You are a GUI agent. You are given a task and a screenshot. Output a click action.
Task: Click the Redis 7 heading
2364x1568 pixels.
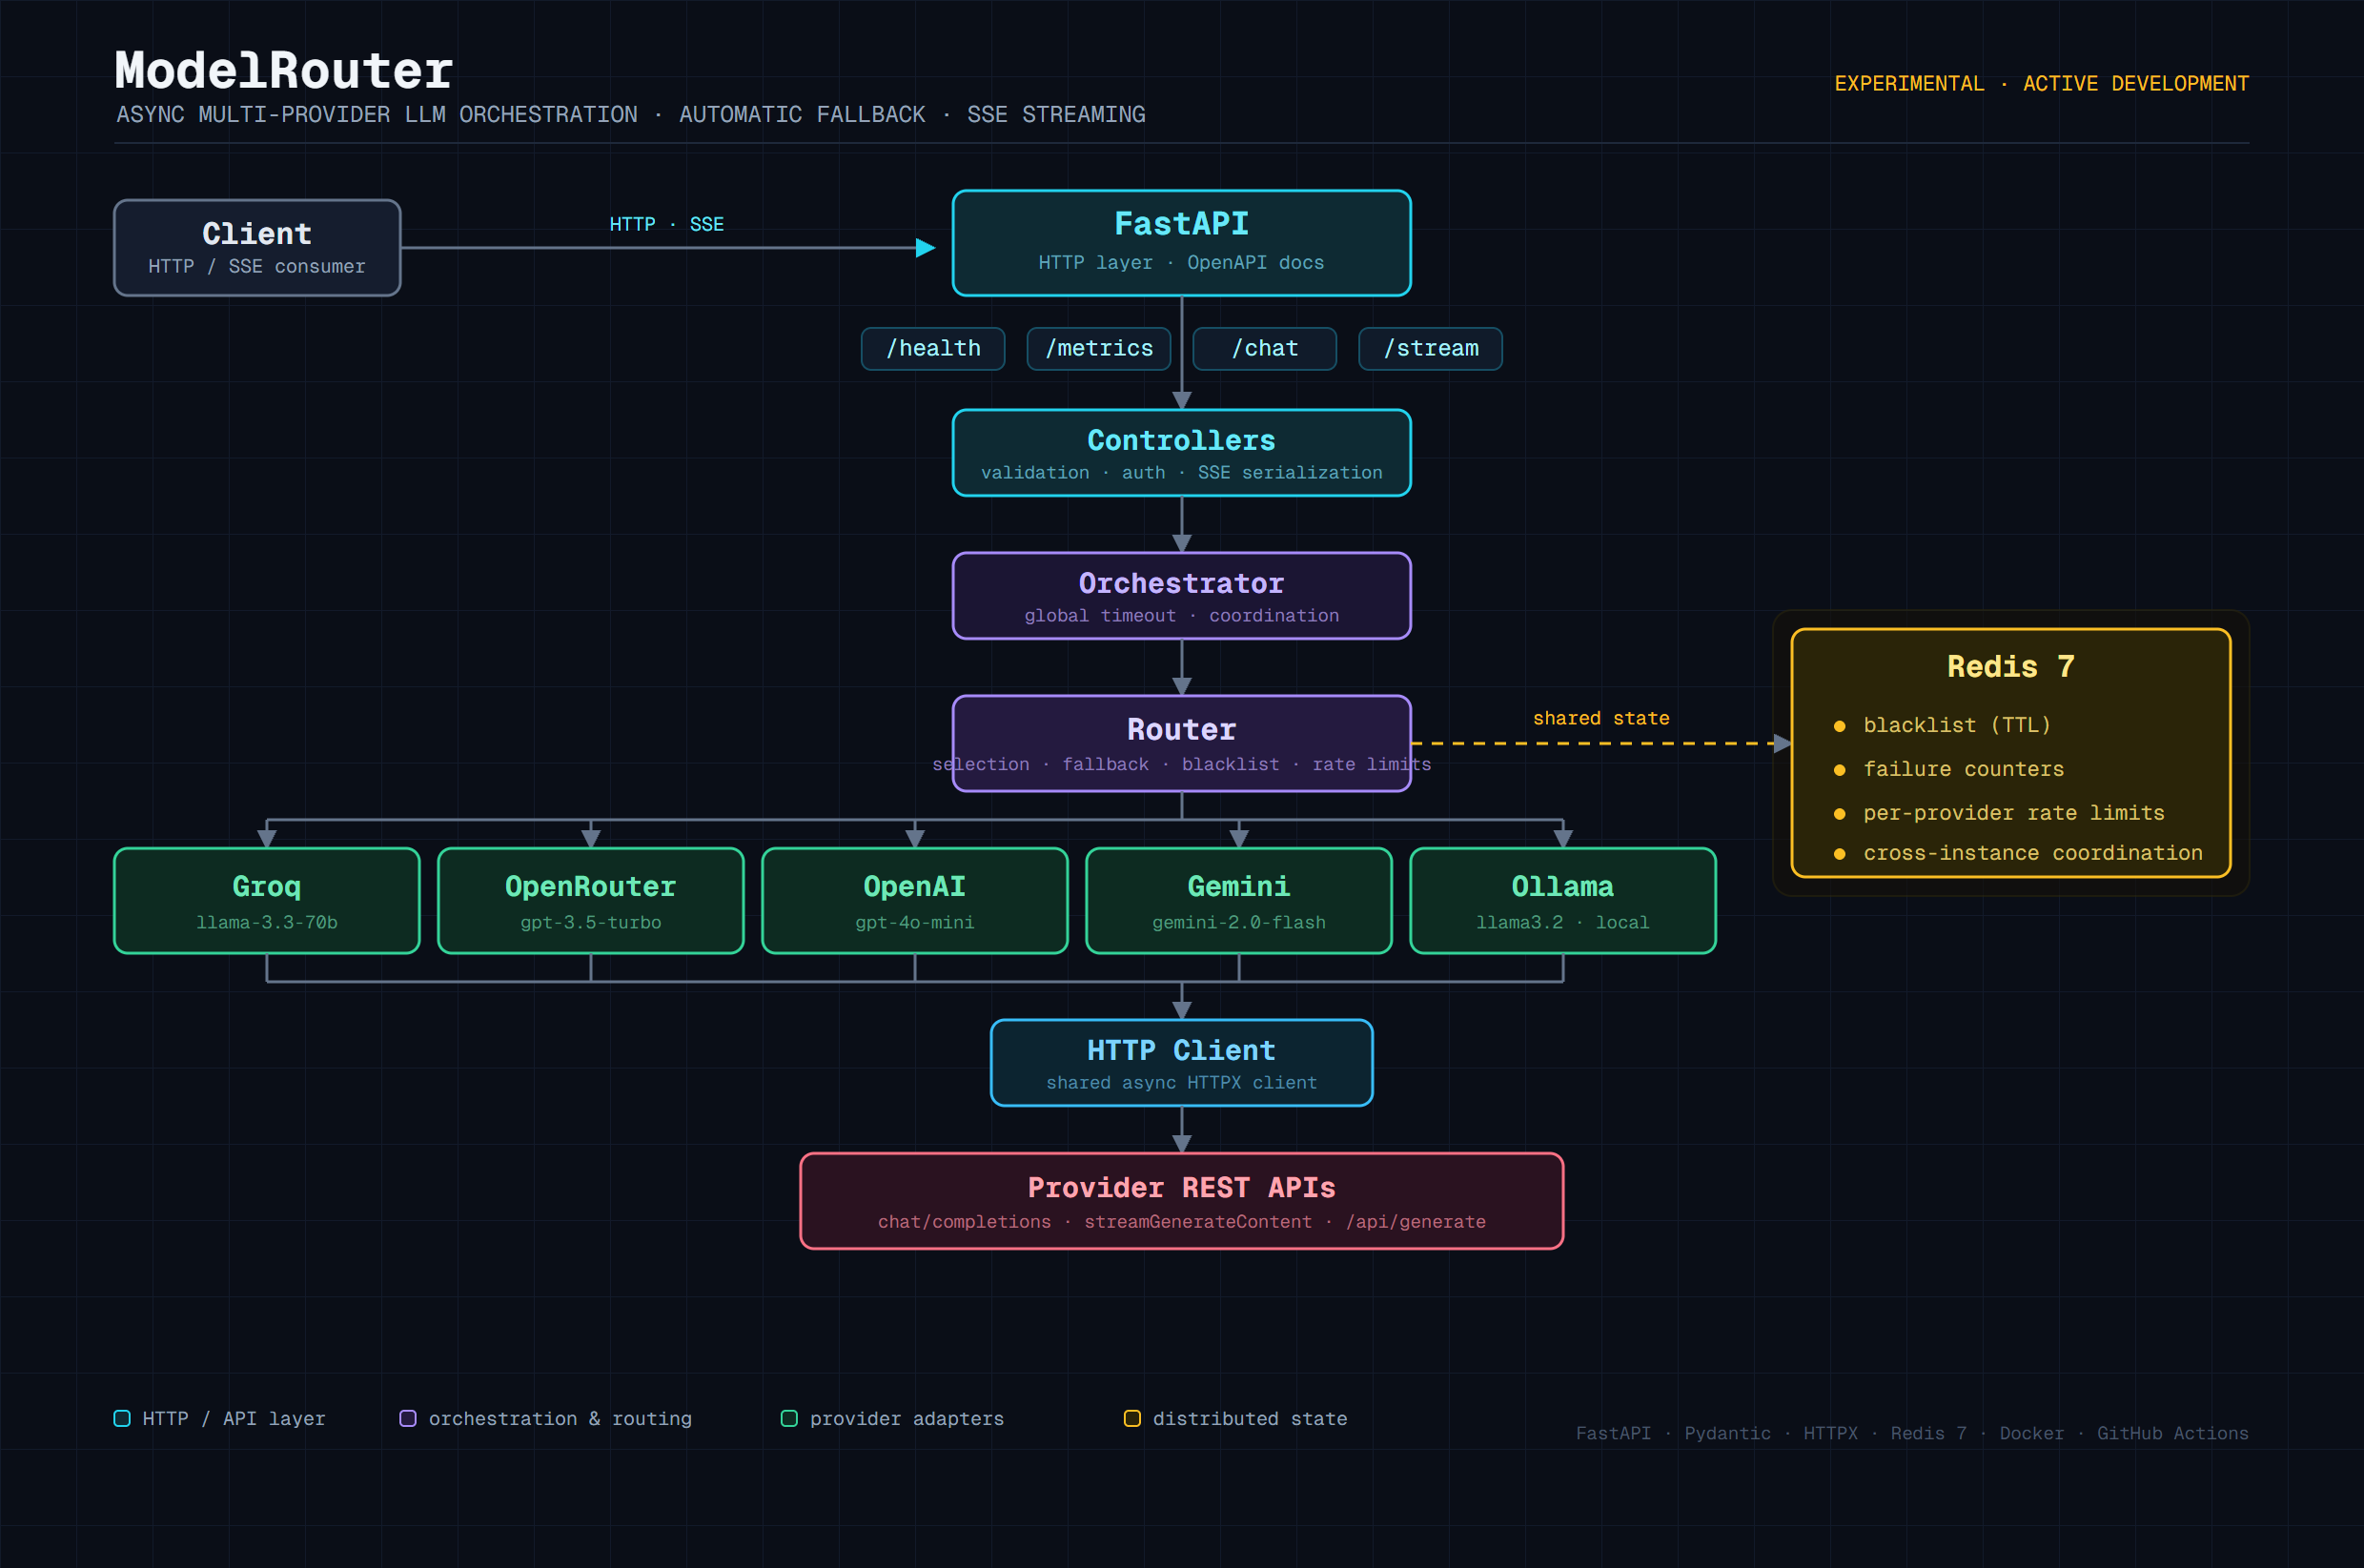coord(2010,667)
